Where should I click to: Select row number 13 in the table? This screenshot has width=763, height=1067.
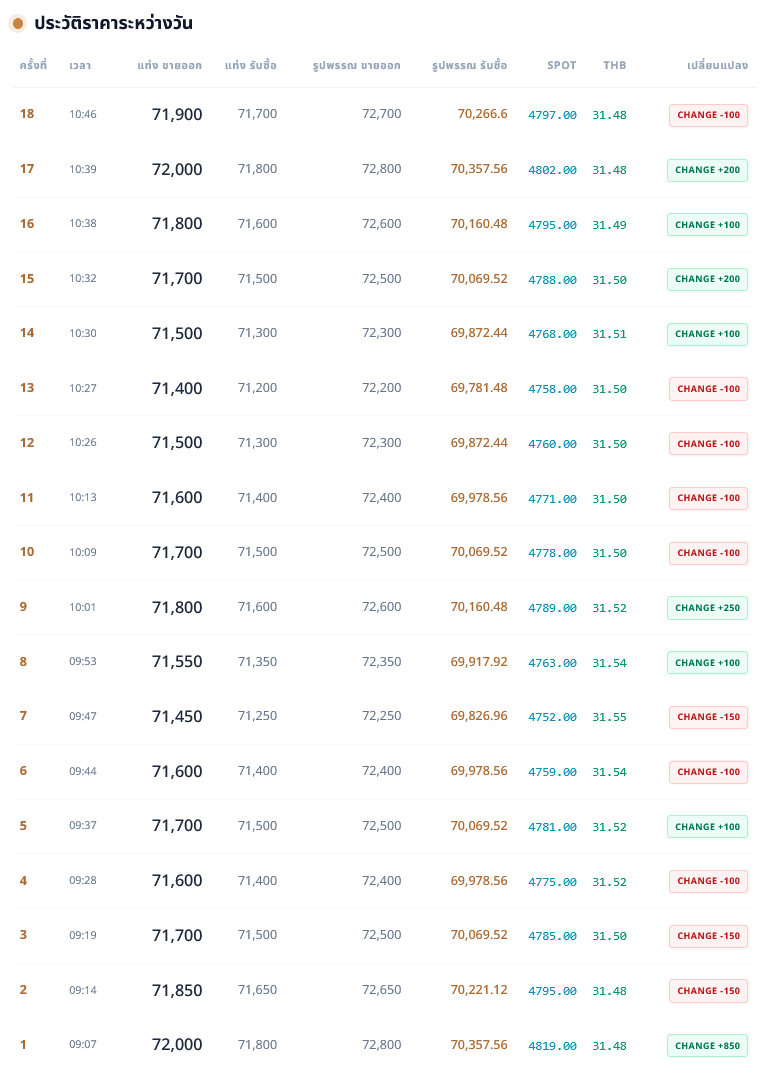(27, 388)
